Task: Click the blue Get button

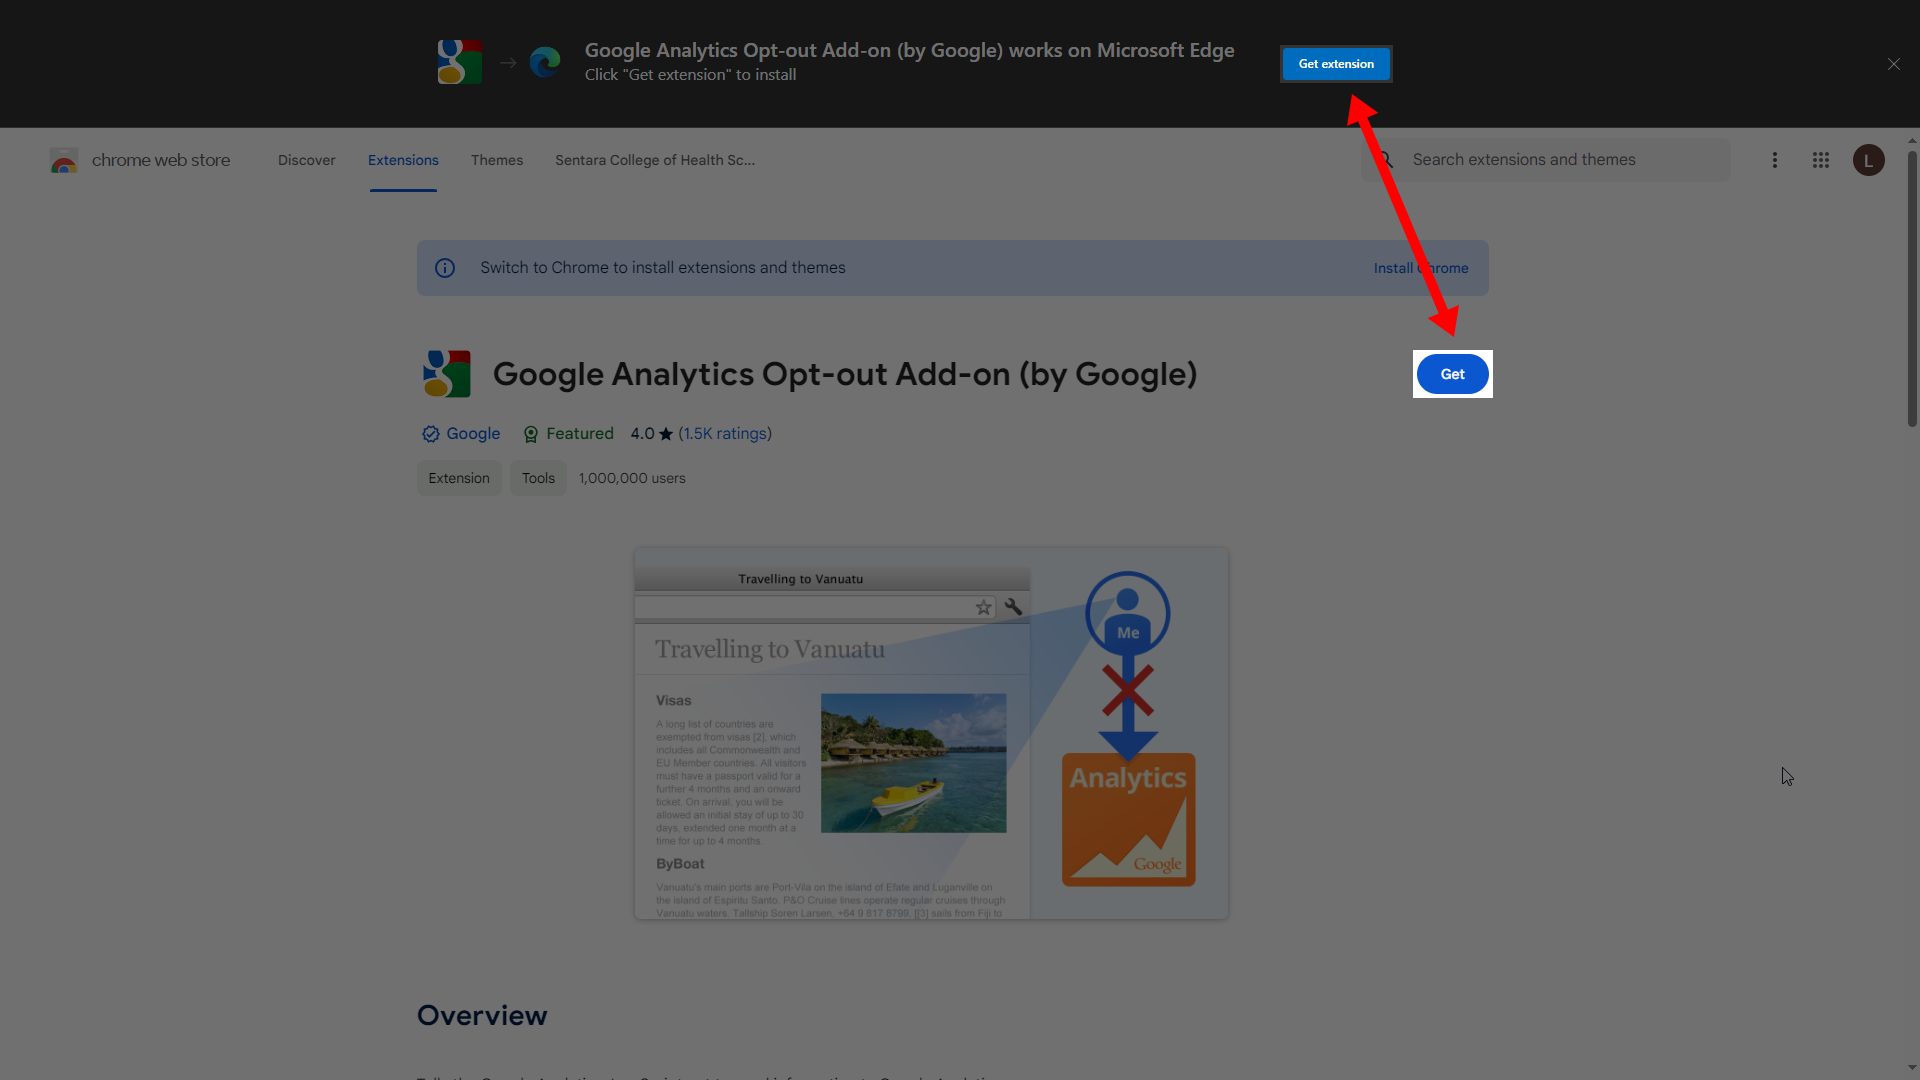Action: (1452, 374)
